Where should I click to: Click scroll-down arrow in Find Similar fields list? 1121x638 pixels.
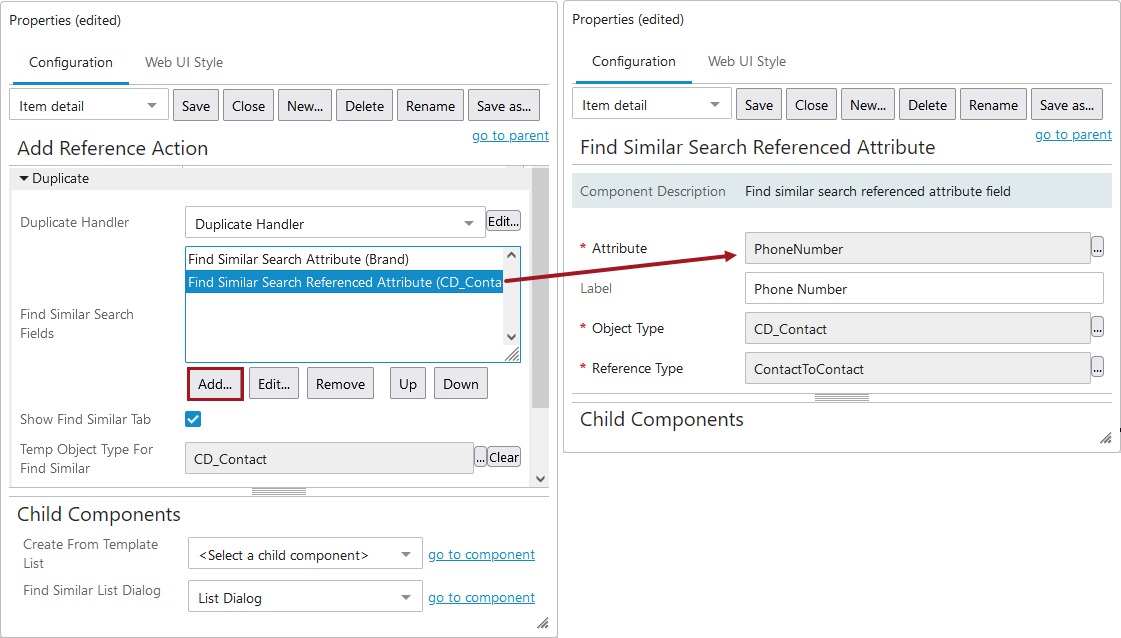[512, 338]
